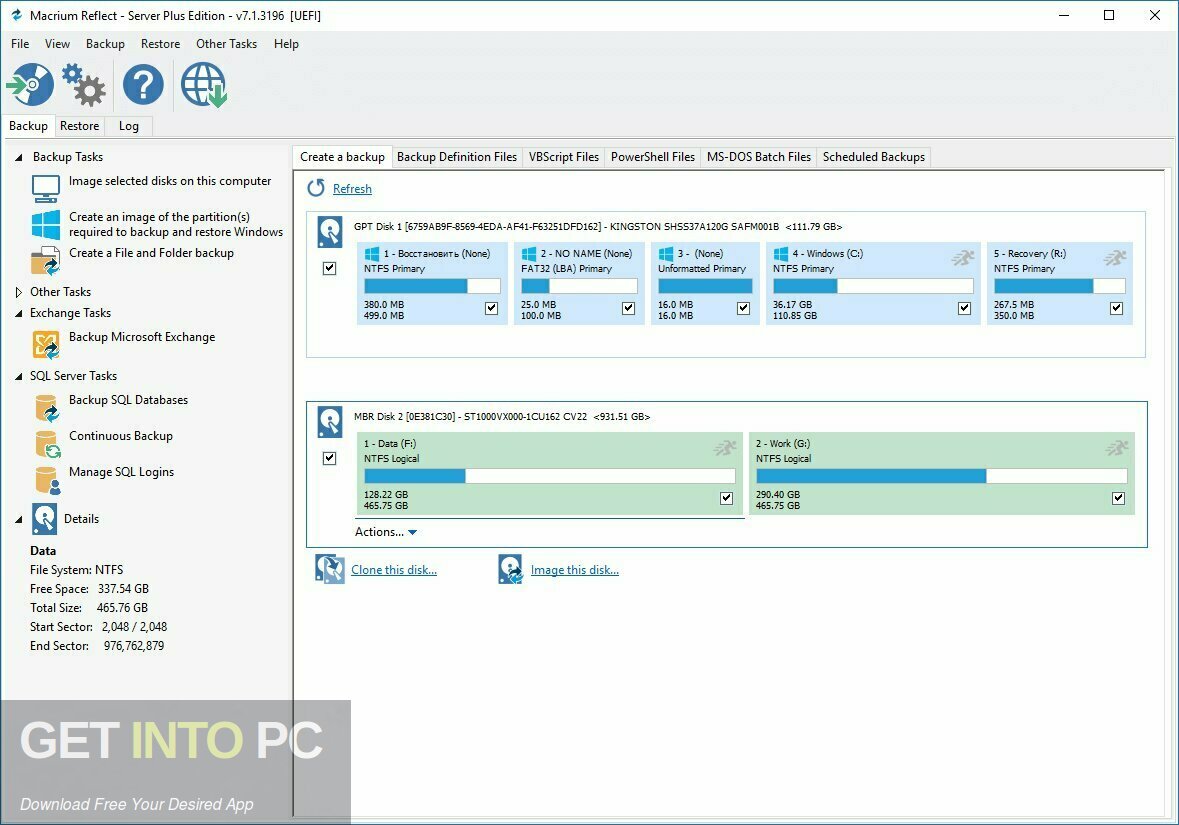Click the create rescue media disc icon
1179x825 pixels.
[x=31, y=84]
